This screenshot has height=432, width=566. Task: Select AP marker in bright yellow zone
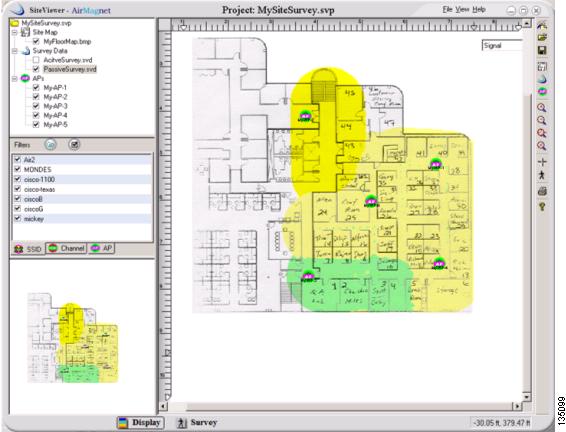tap(305, 116)
